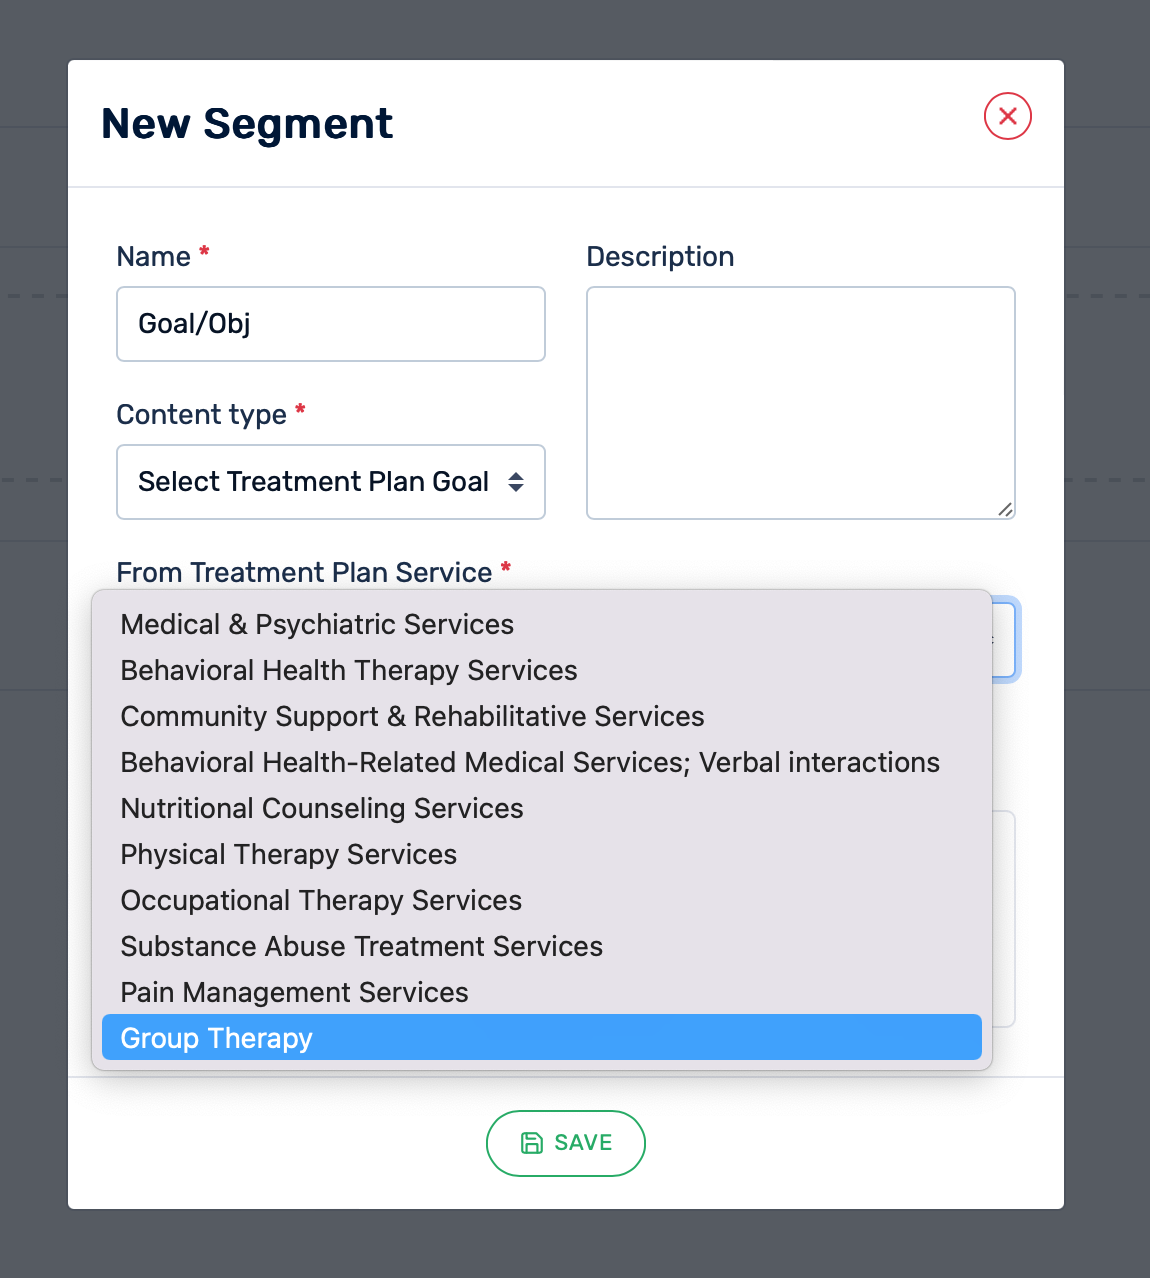Screen dimensions: 1150x1278
Task: Click the Content type dropdown arrows
Action: 516,482
